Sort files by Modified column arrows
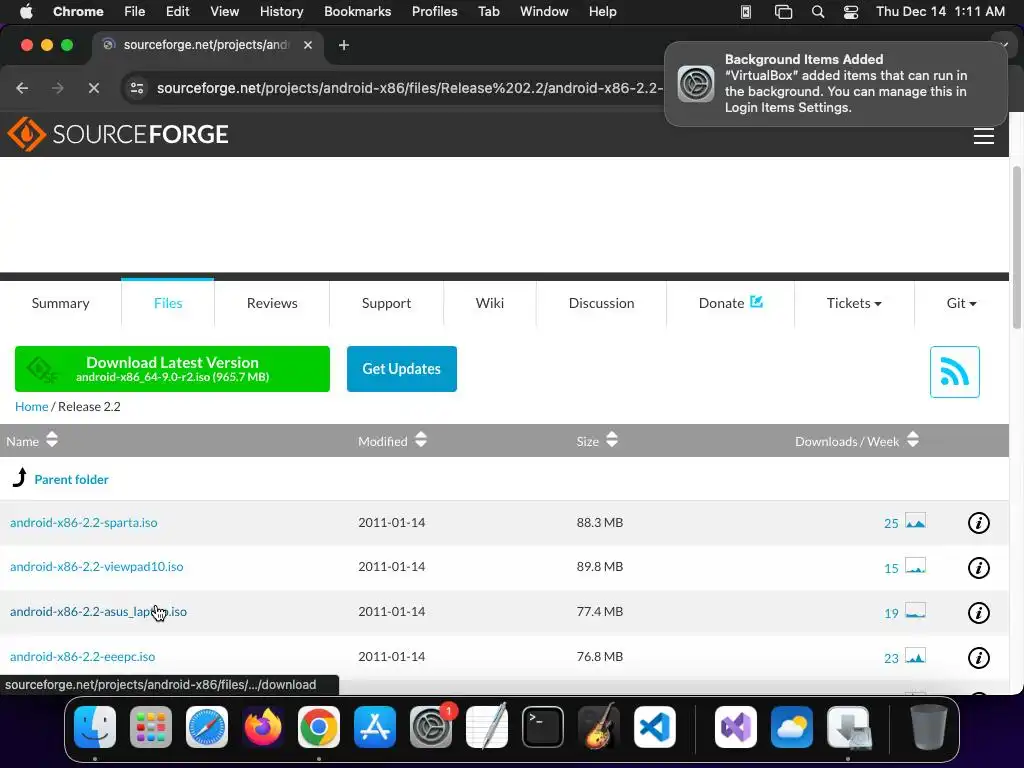Screen dimensions: 1024x768 coord(421,440)
